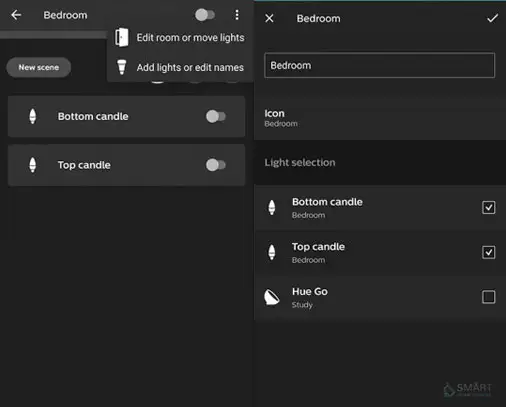Go back using the arrow beside Bedroom

pos(16,15)
